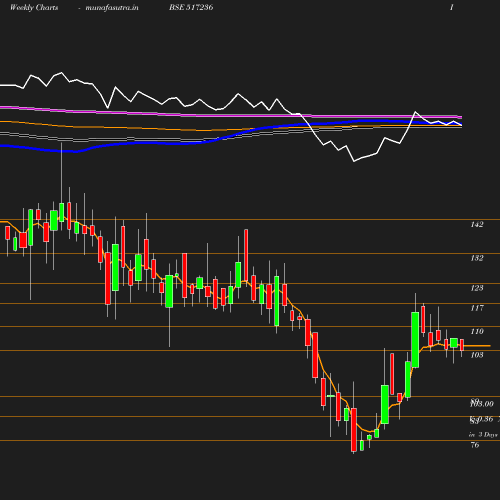Viewport: 500px width, 500px height.
Task: Click the 'BSE 517236' symbol label
Action: point(191,7)
